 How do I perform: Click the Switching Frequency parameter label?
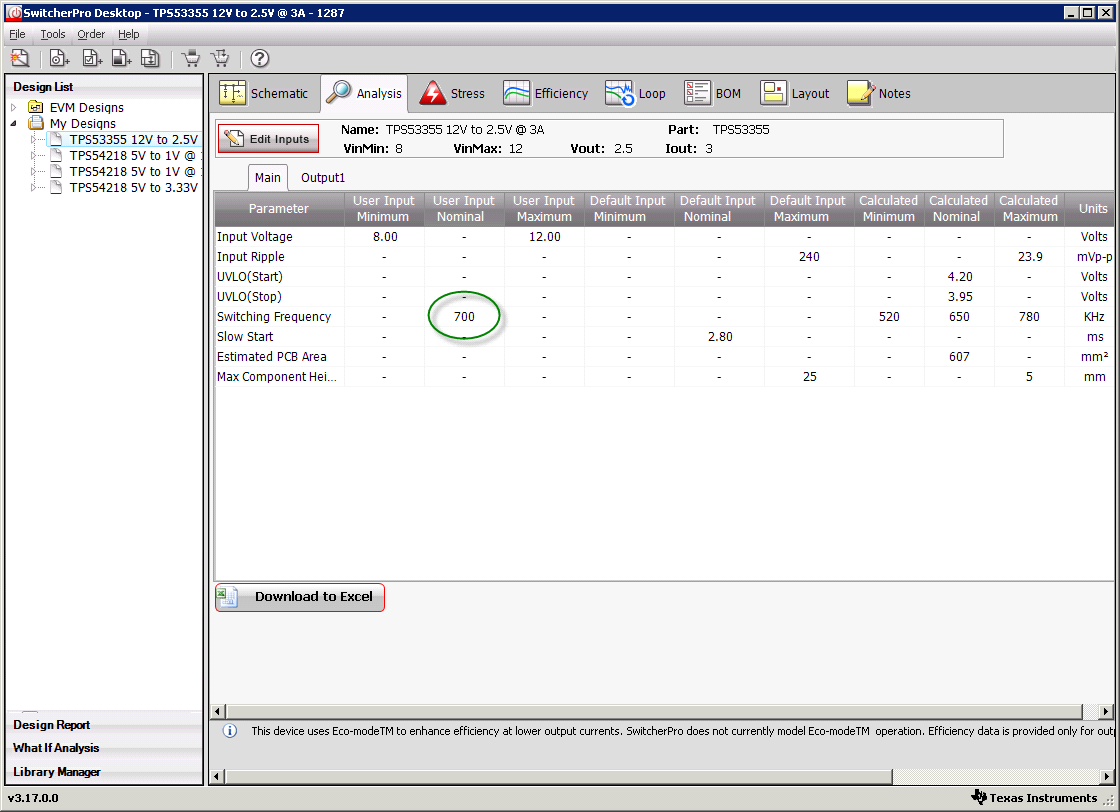click(x=274, y=316)
